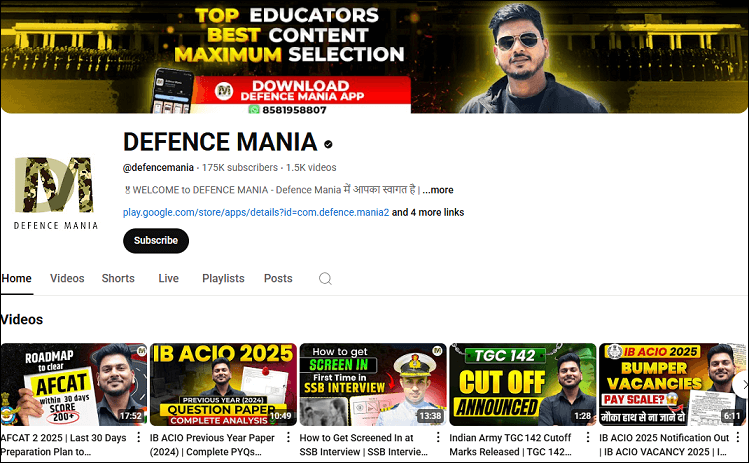The width and height of the screenshot is (749, 463).
Task: Play the TGC 142 Cut Off Announced thumbnail
Action: (523, 384)
